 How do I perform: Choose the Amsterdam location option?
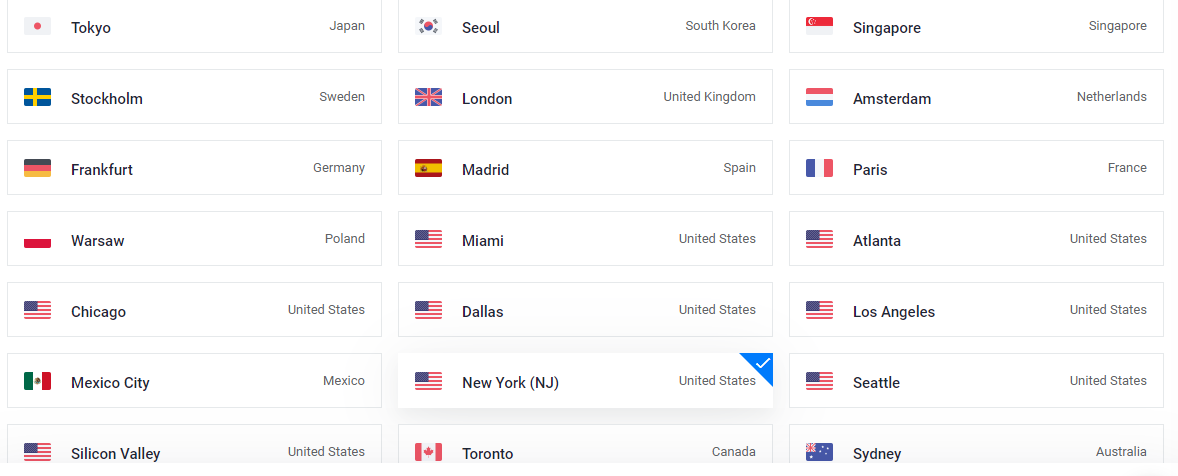(x=976, y=97)
